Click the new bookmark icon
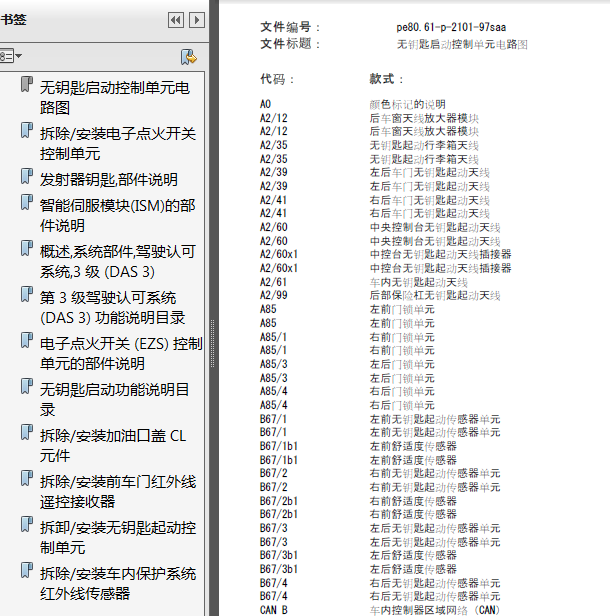This screenshot has width=610, height=616. (x=189, y=57)
